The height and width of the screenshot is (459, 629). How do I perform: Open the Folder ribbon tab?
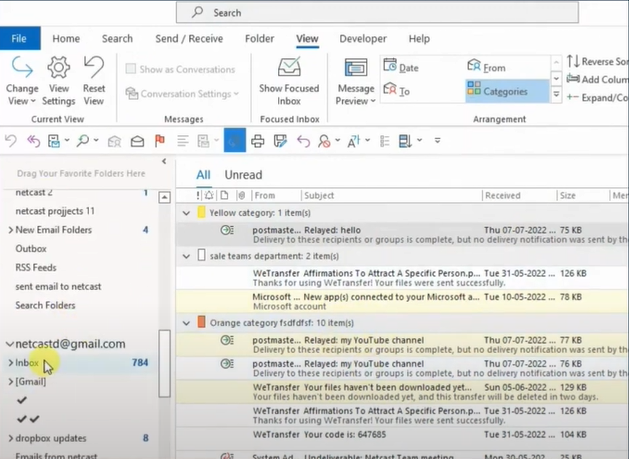260,39
